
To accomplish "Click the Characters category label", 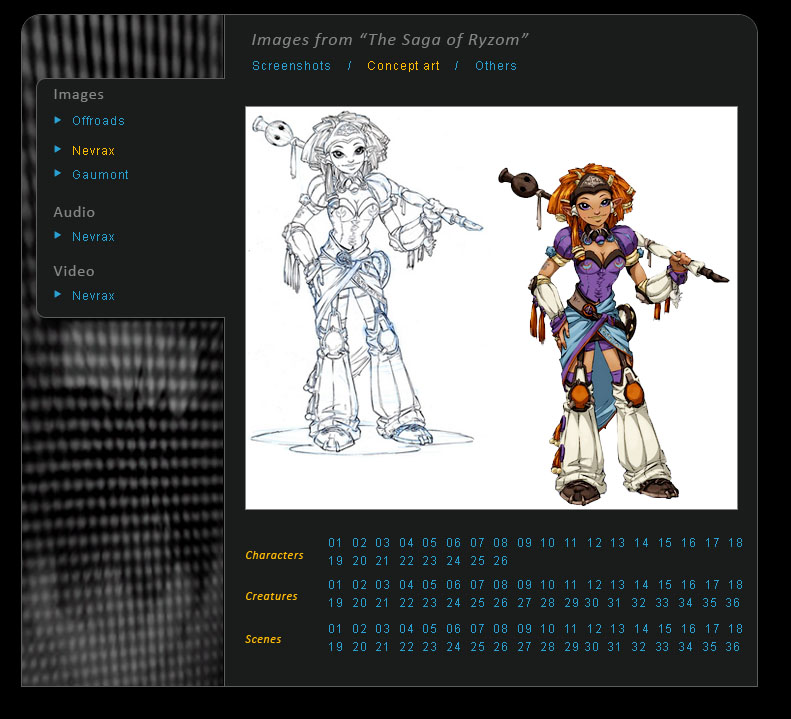I will click(274, 555).
